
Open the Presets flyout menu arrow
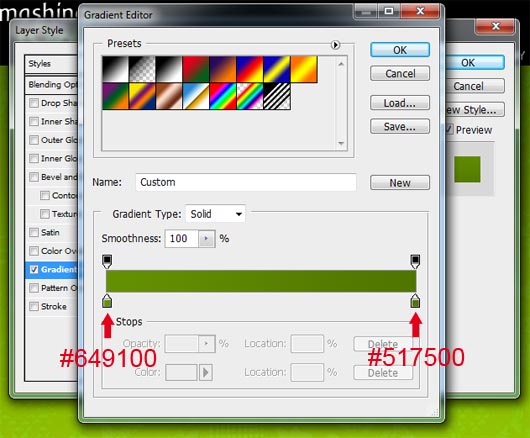335,45
